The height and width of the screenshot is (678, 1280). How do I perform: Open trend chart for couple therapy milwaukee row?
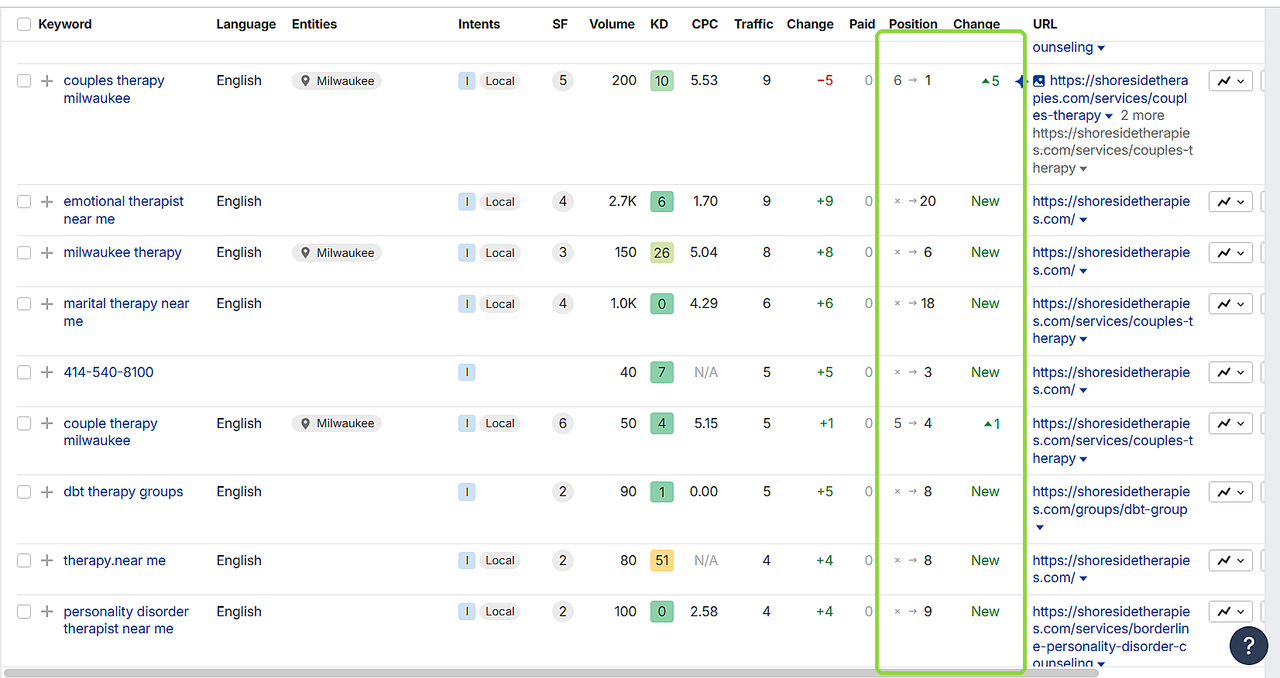(x=1230, y=424)
